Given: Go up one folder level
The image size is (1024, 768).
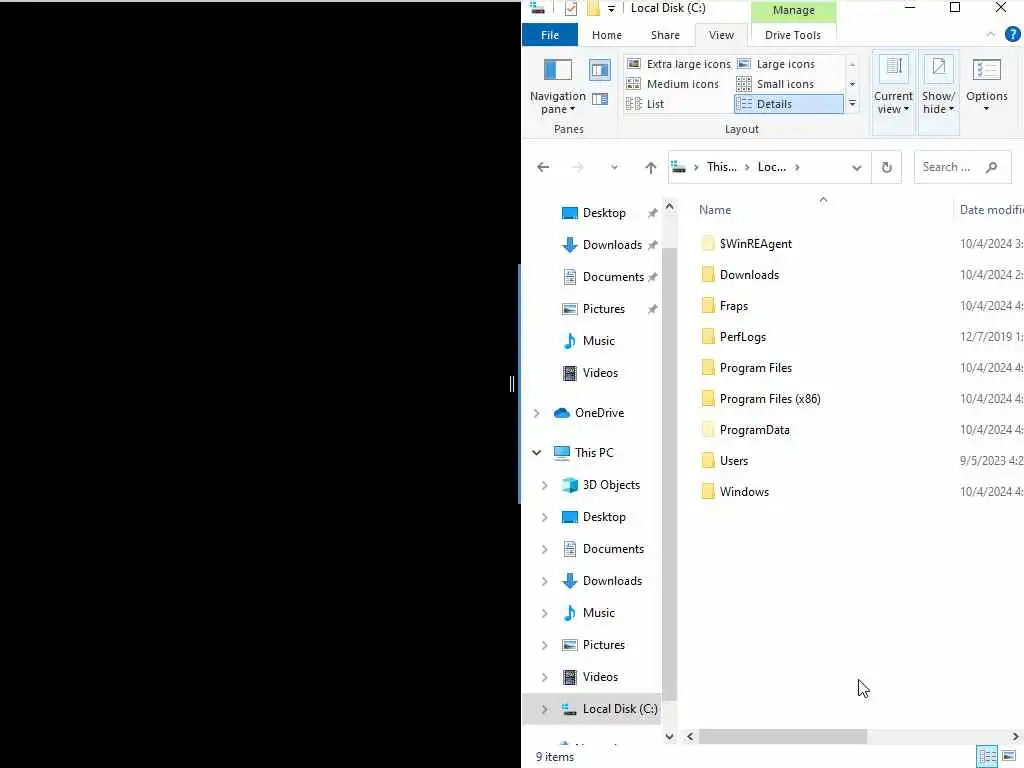Looking at the screenshot, I should click(650, 168).
